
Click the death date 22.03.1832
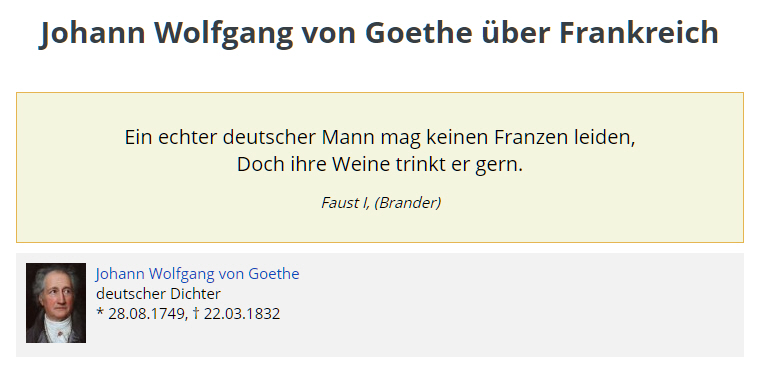click(x=242, y=314)
